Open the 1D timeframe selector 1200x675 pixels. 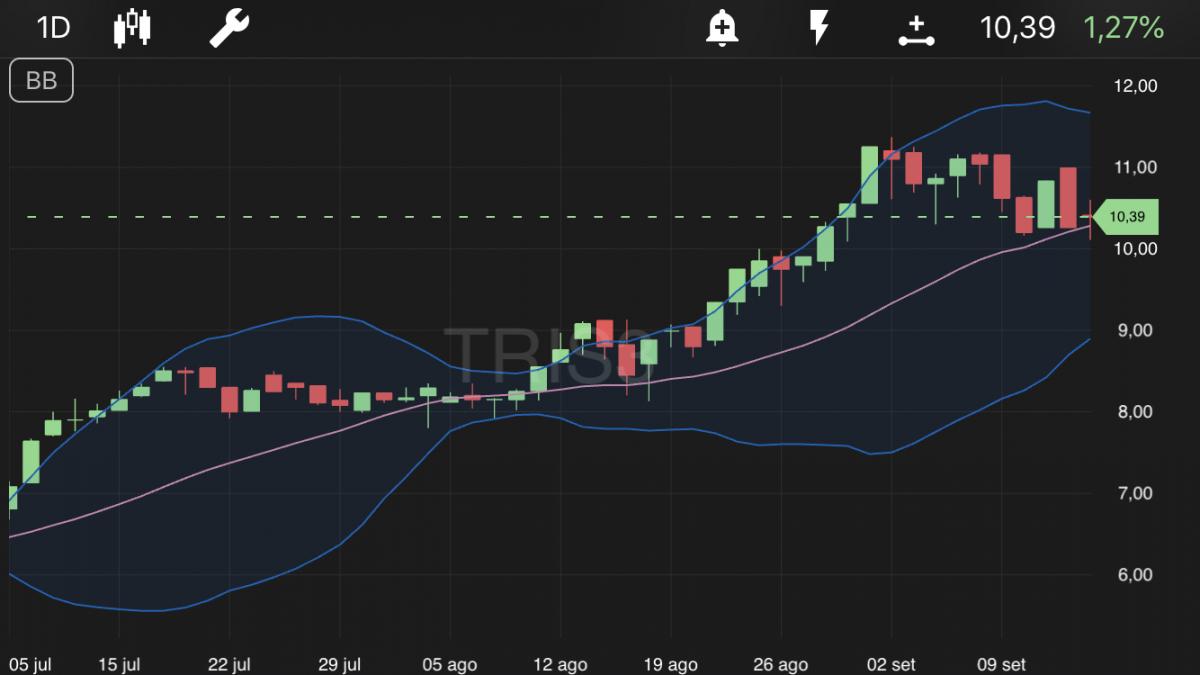pos(52,27)
